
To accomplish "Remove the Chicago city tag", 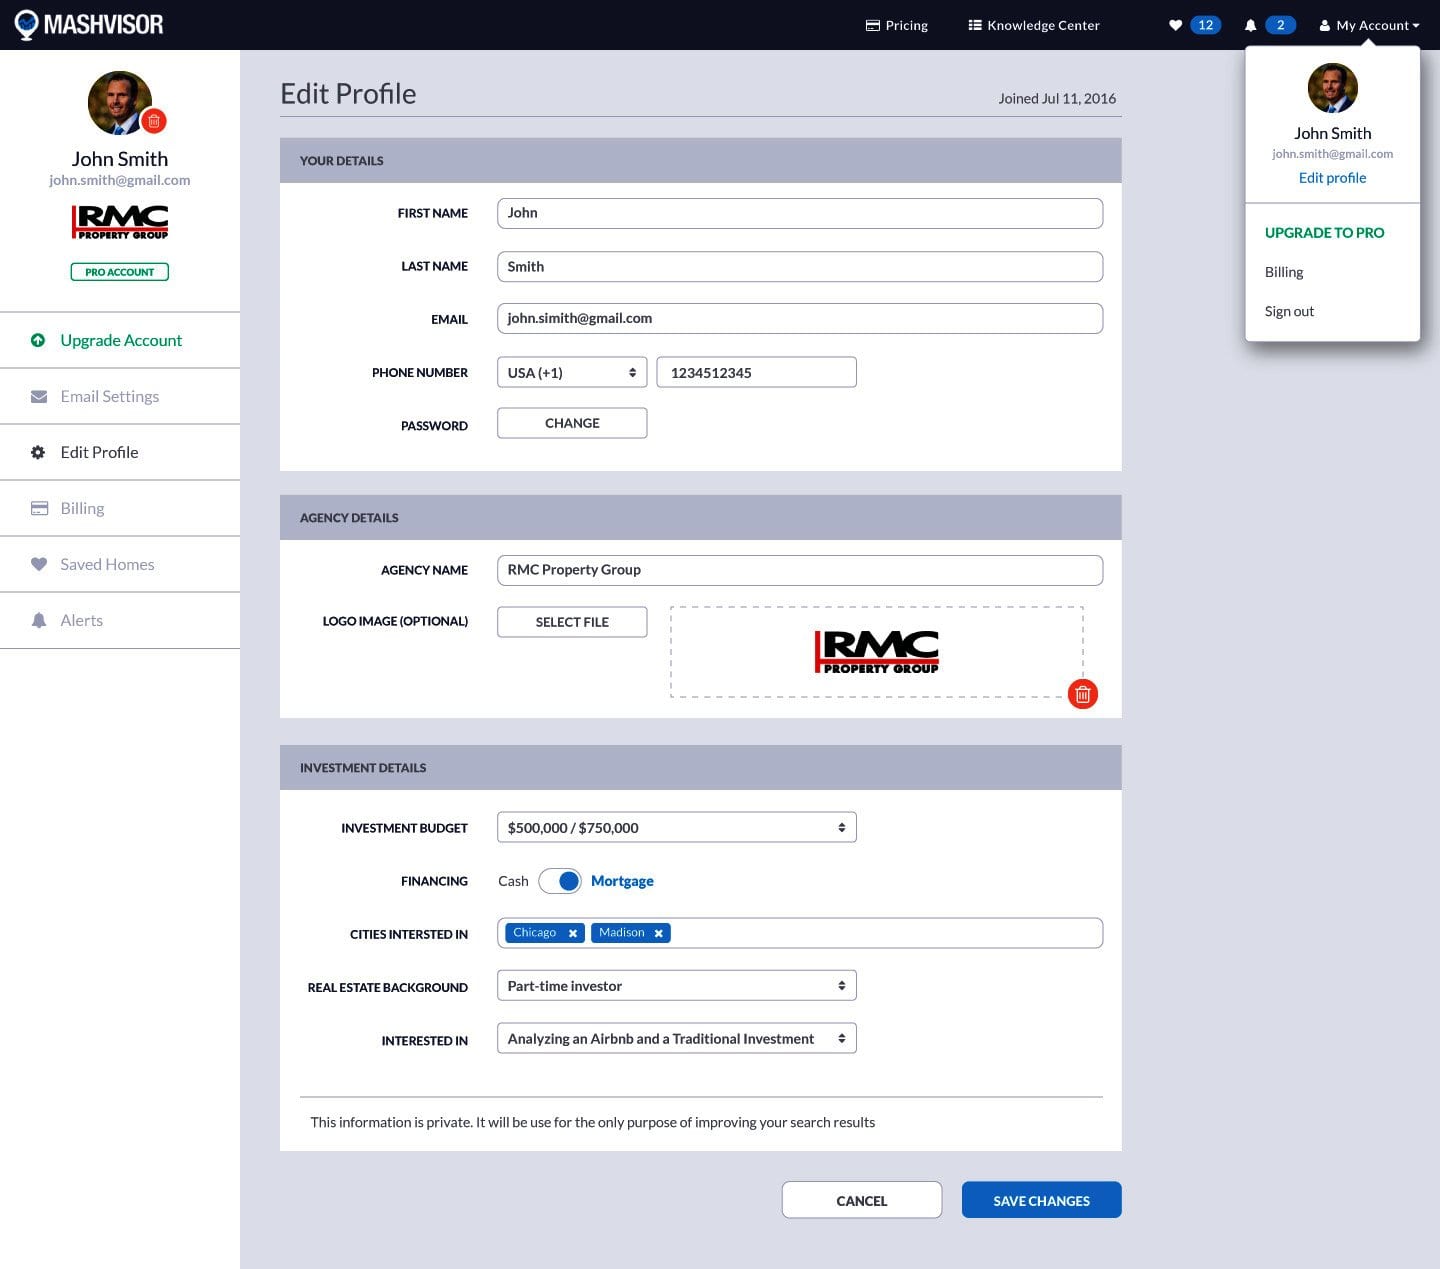I will [573, 933].
